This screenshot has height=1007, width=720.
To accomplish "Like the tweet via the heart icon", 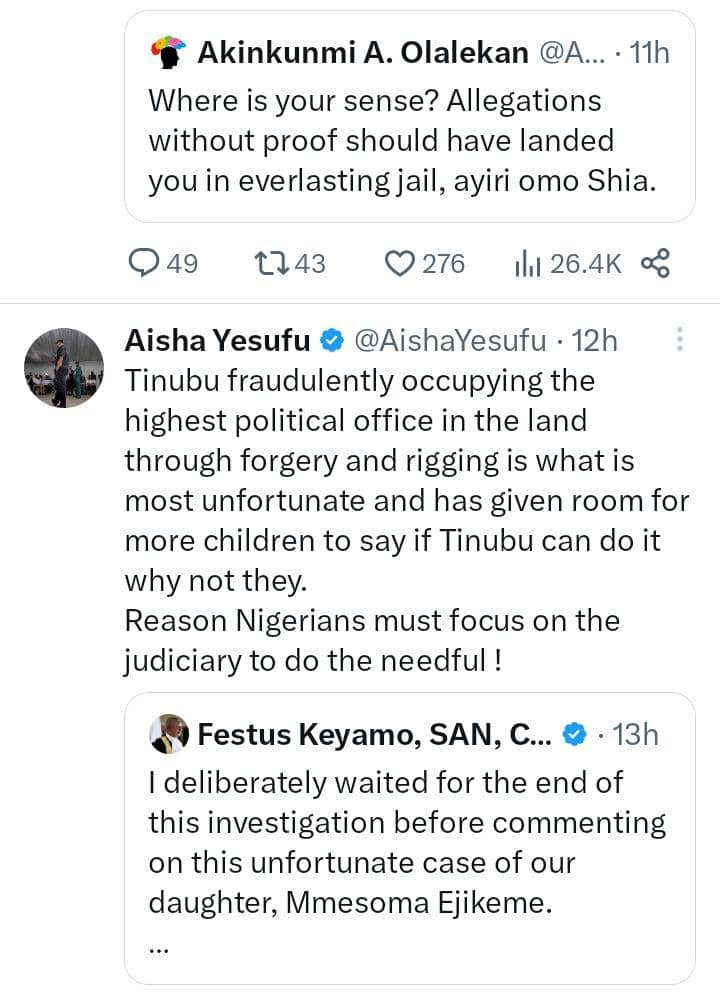I will click(x=400, y=263).
